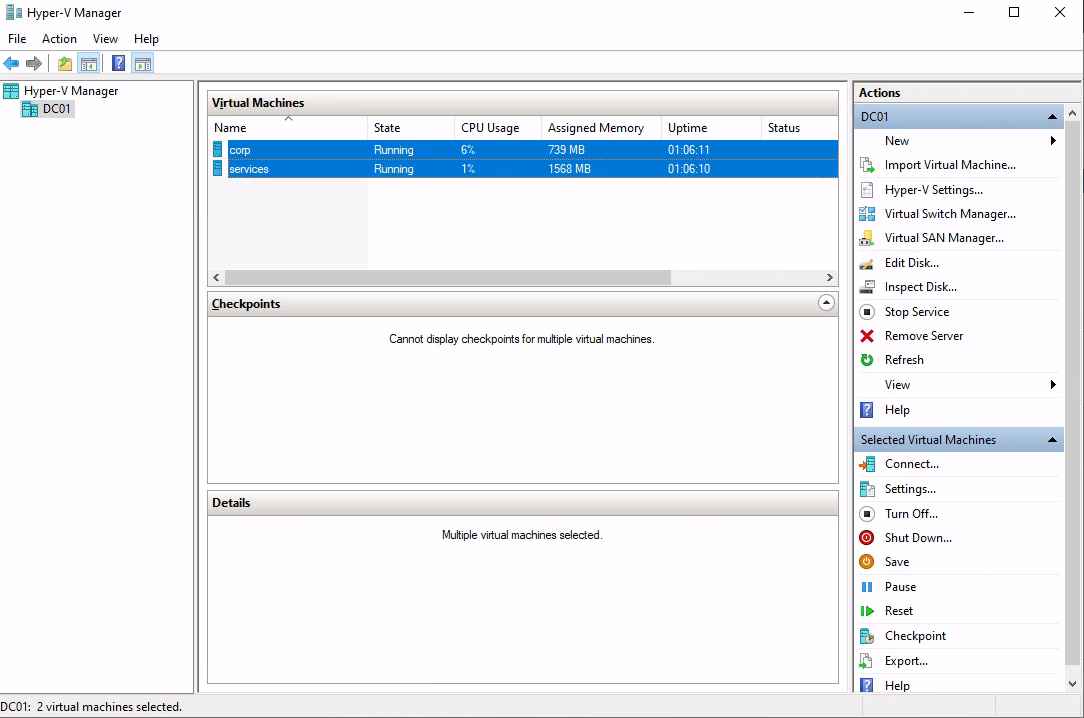Click the green Reset icon
1084x718 pixels.
click(x=867, y=611)
